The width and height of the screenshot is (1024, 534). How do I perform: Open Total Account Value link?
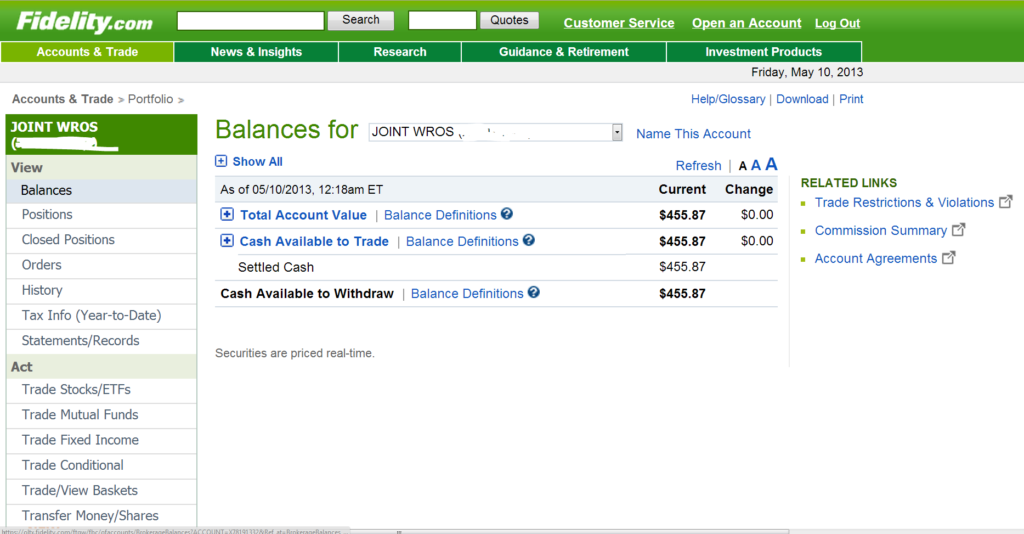tap(304, 215)
